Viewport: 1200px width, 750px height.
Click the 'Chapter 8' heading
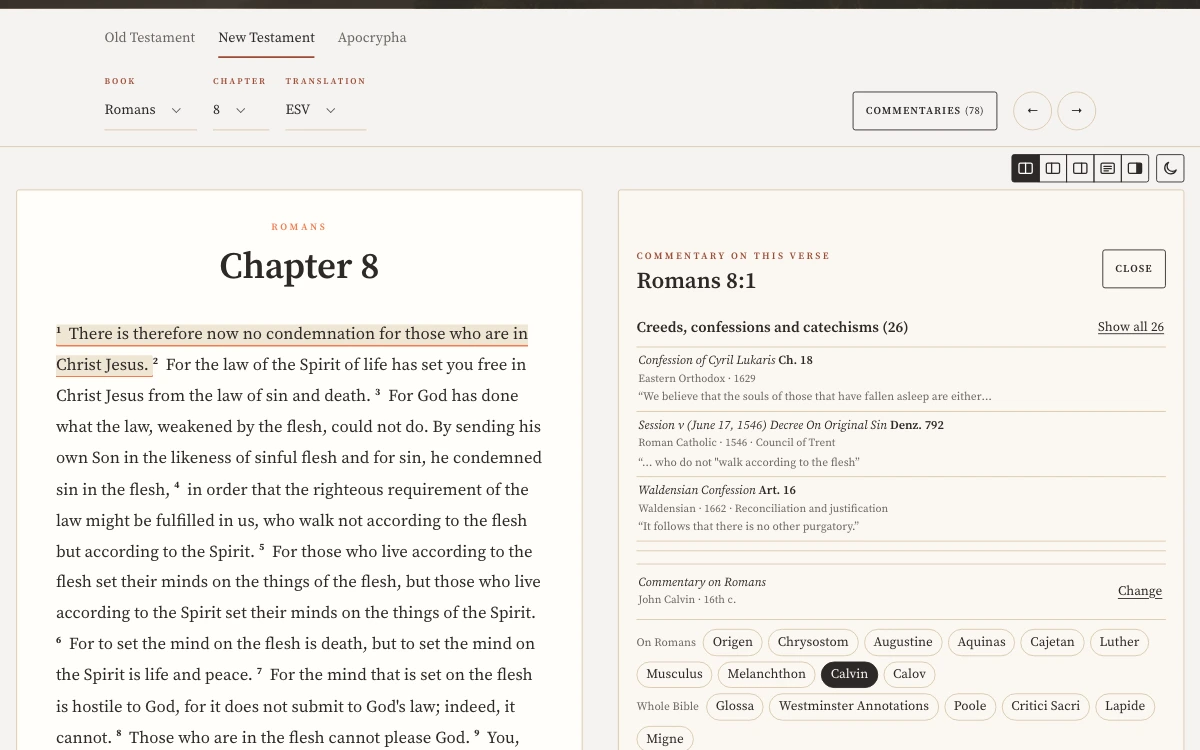coord(299,266)
